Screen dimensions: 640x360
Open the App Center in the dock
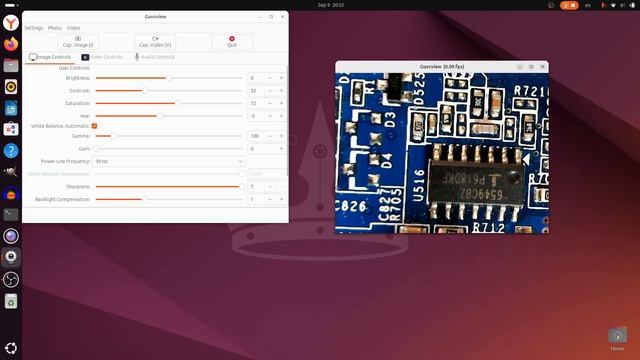[x=11, y=129]
